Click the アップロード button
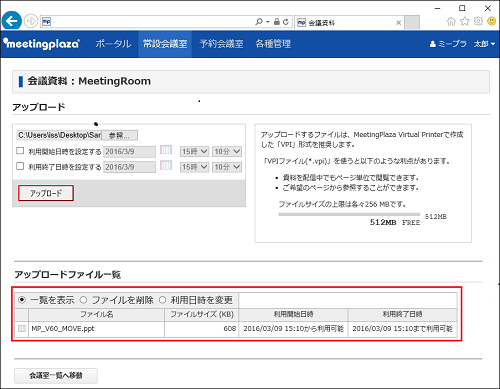500x389 pixels. 46,193
